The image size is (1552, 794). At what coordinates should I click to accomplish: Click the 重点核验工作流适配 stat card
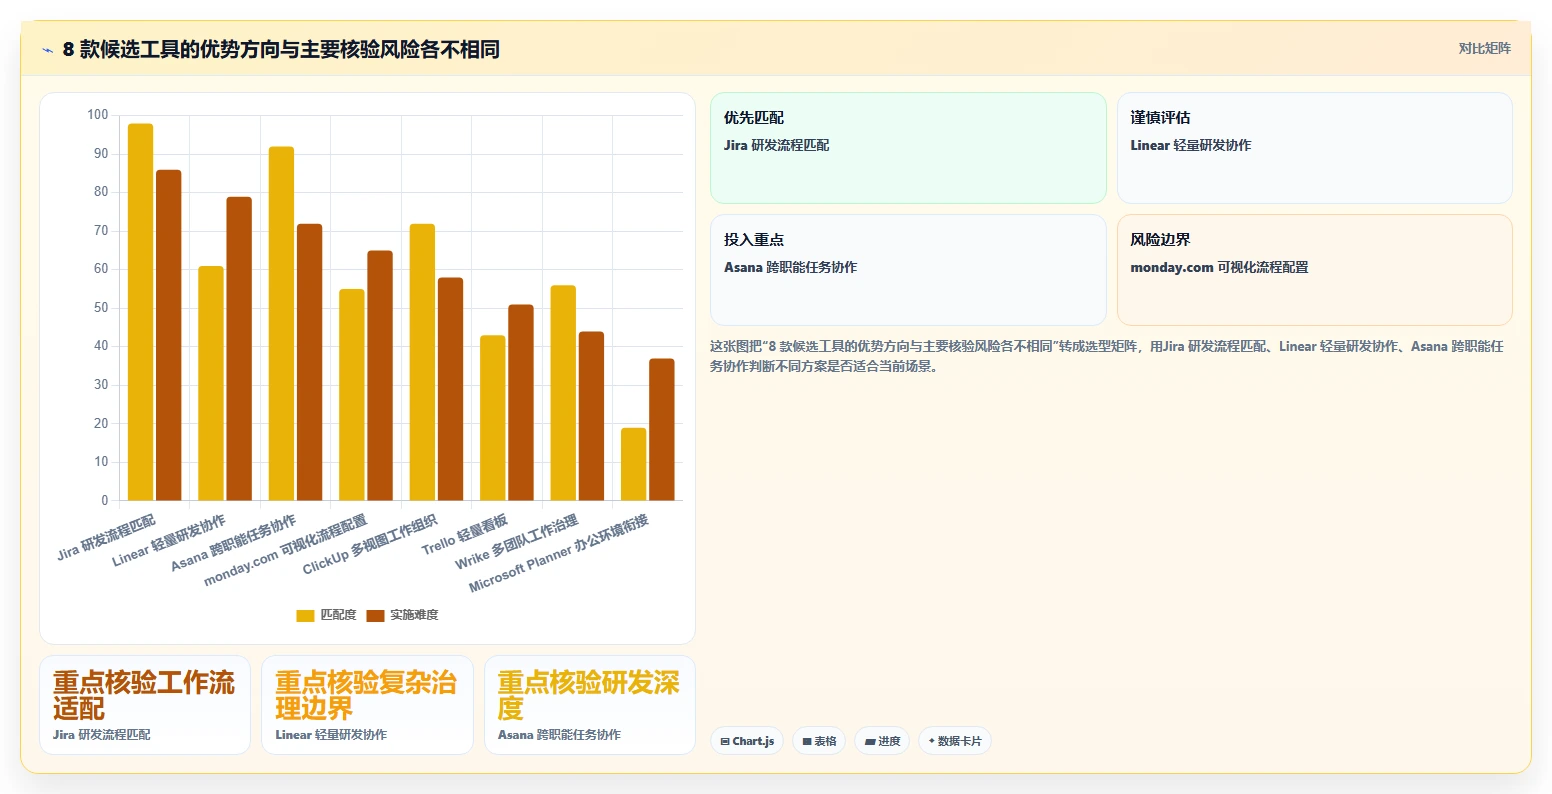(145, 705)
